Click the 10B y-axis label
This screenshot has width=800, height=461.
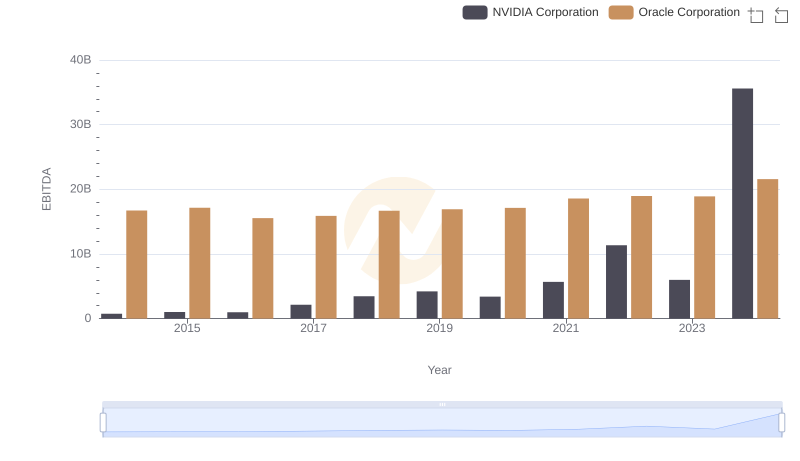pos(80,253)
